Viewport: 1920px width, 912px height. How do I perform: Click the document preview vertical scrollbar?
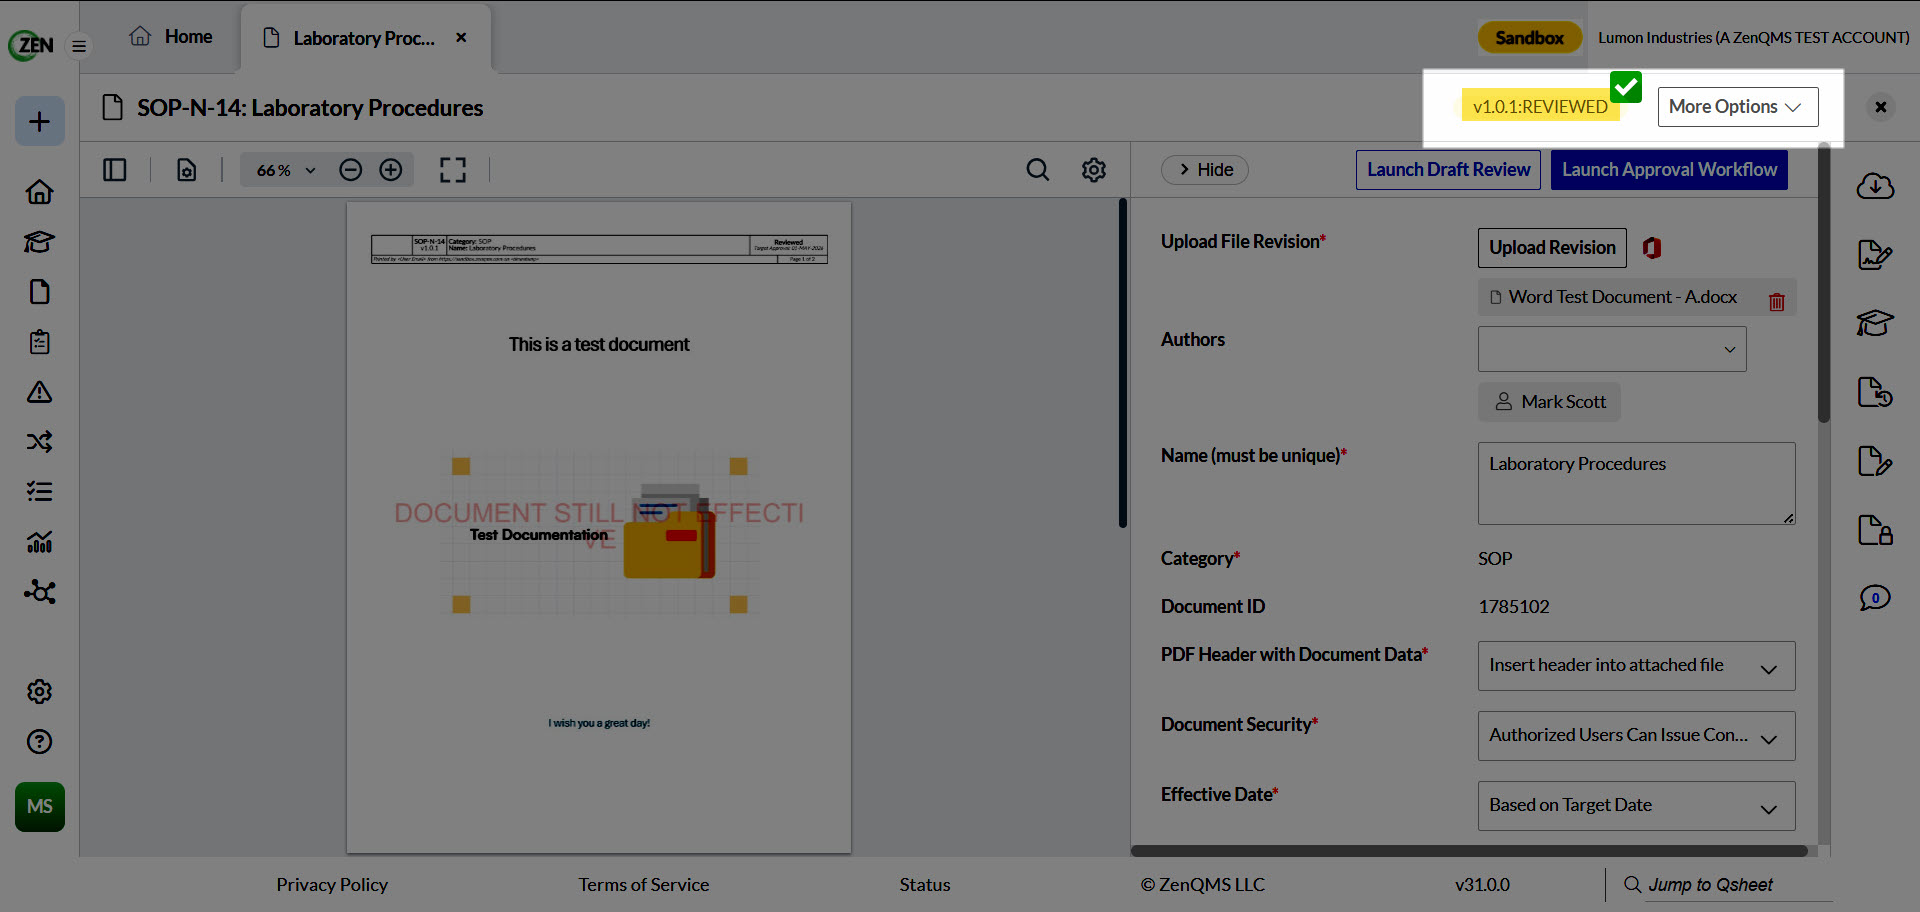1123,363
